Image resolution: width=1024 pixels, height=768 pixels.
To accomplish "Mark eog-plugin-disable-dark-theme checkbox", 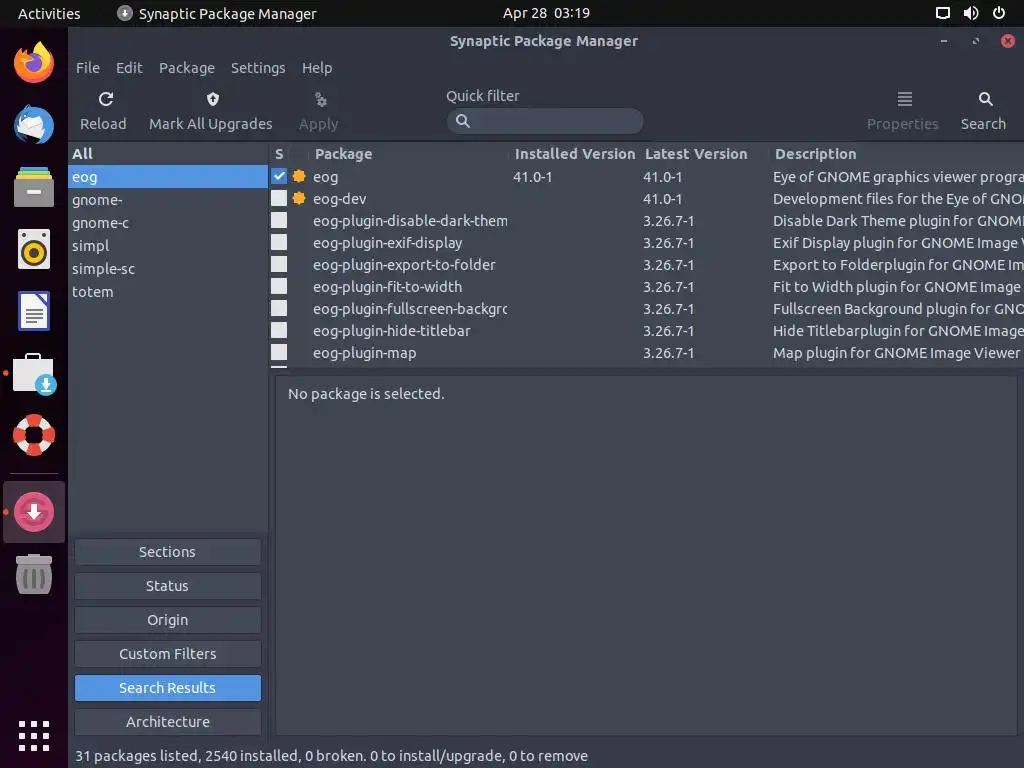I will (279, 221).
